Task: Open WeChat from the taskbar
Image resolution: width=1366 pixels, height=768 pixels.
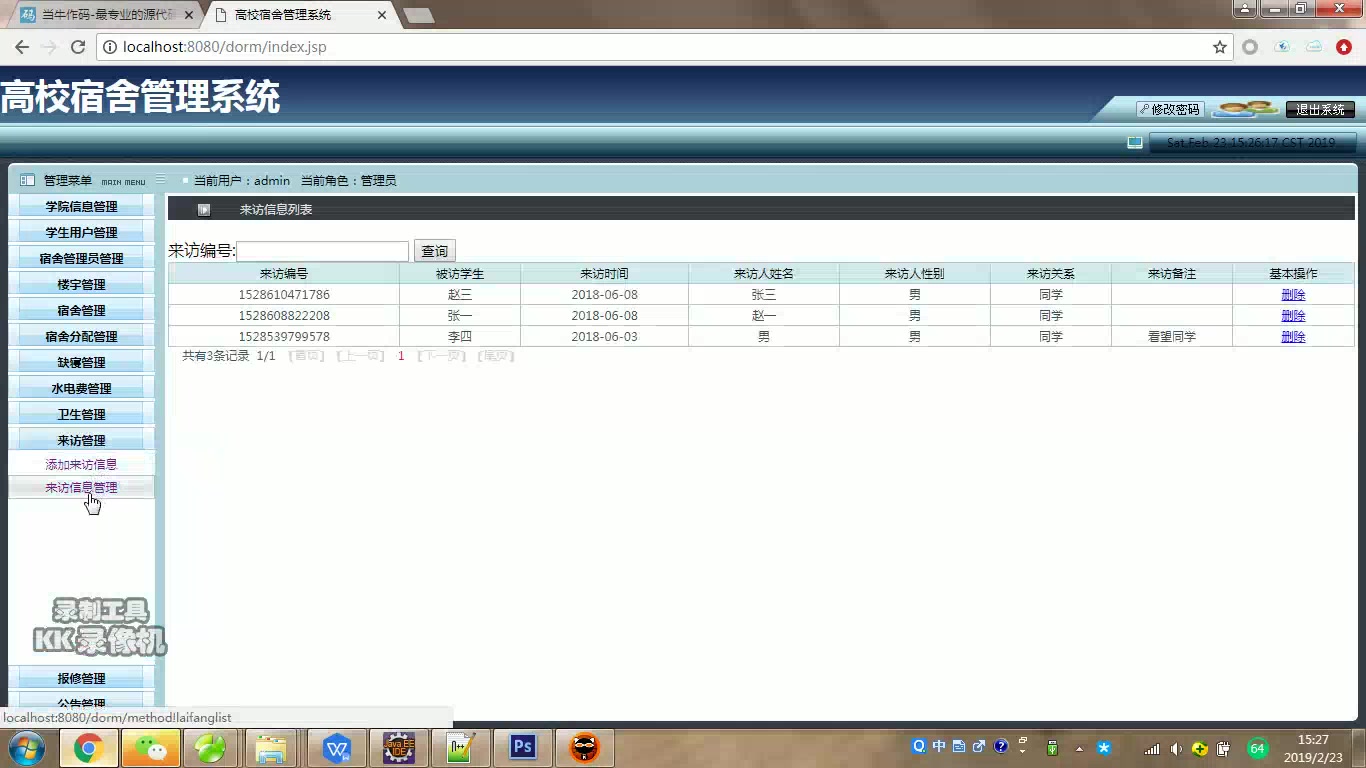Action: 151,748
